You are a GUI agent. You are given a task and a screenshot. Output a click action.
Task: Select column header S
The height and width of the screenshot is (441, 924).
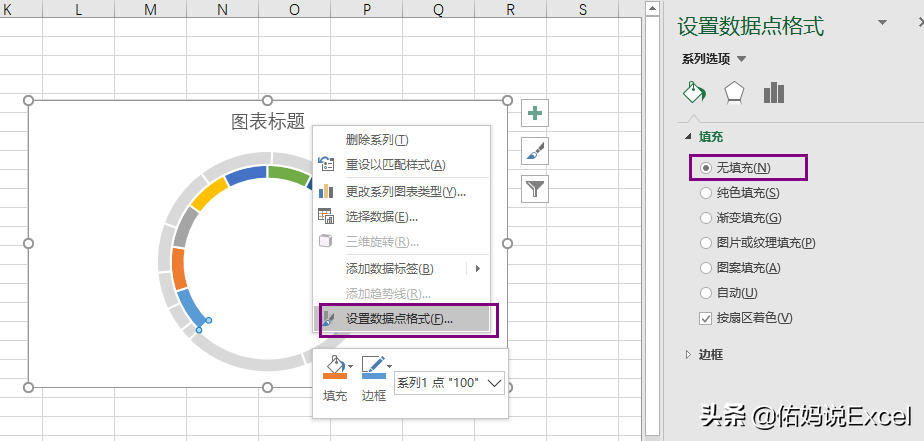pyautogui.click(x=582, y=9)
